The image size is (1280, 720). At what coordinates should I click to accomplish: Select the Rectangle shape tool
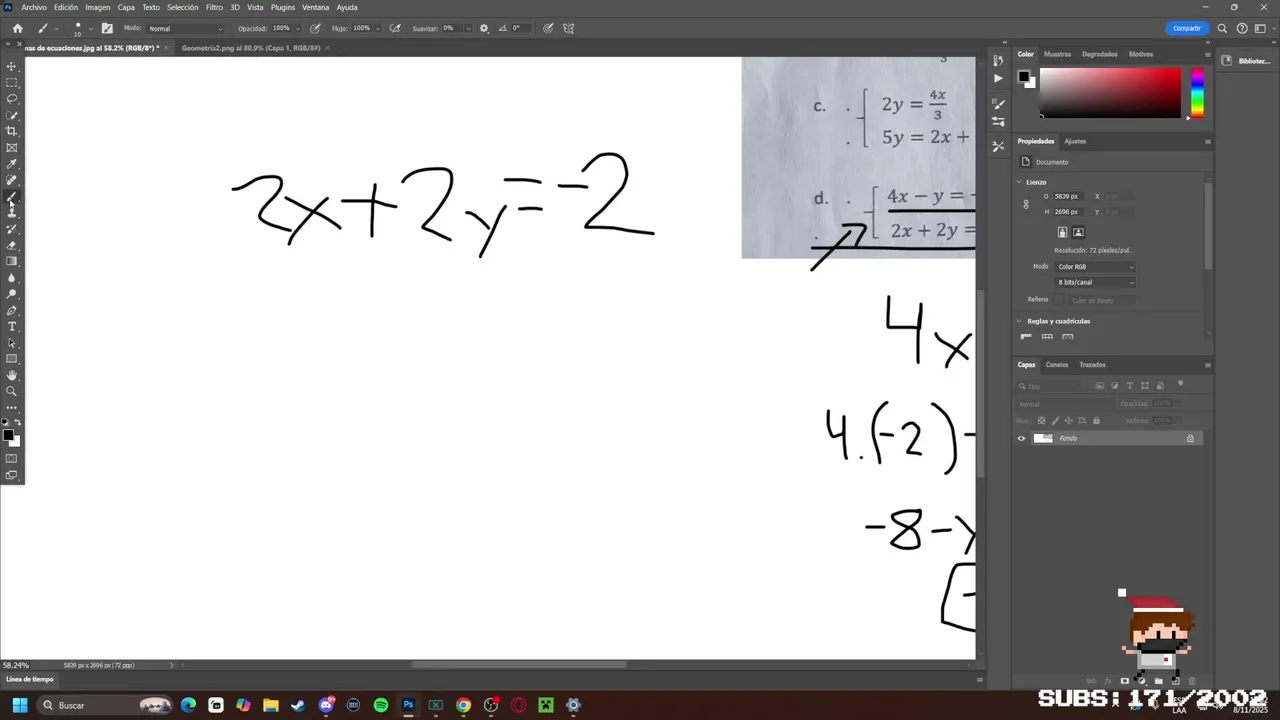click(12, 359)
